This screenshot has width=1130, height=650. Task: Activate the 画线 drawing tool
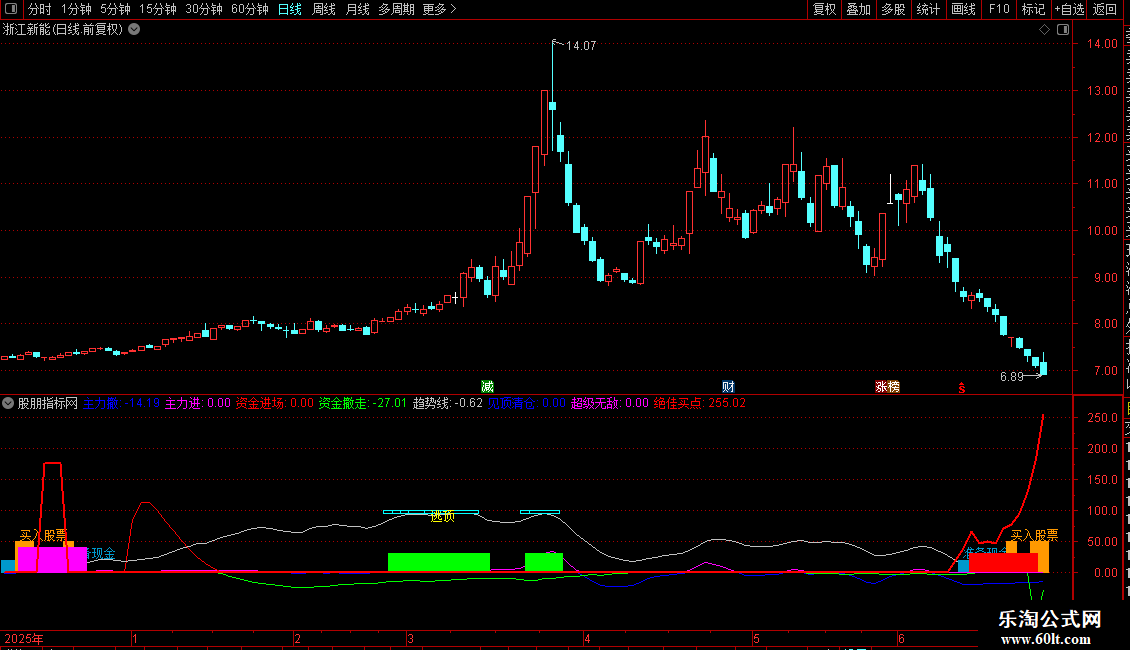click(x=964, y=9)
